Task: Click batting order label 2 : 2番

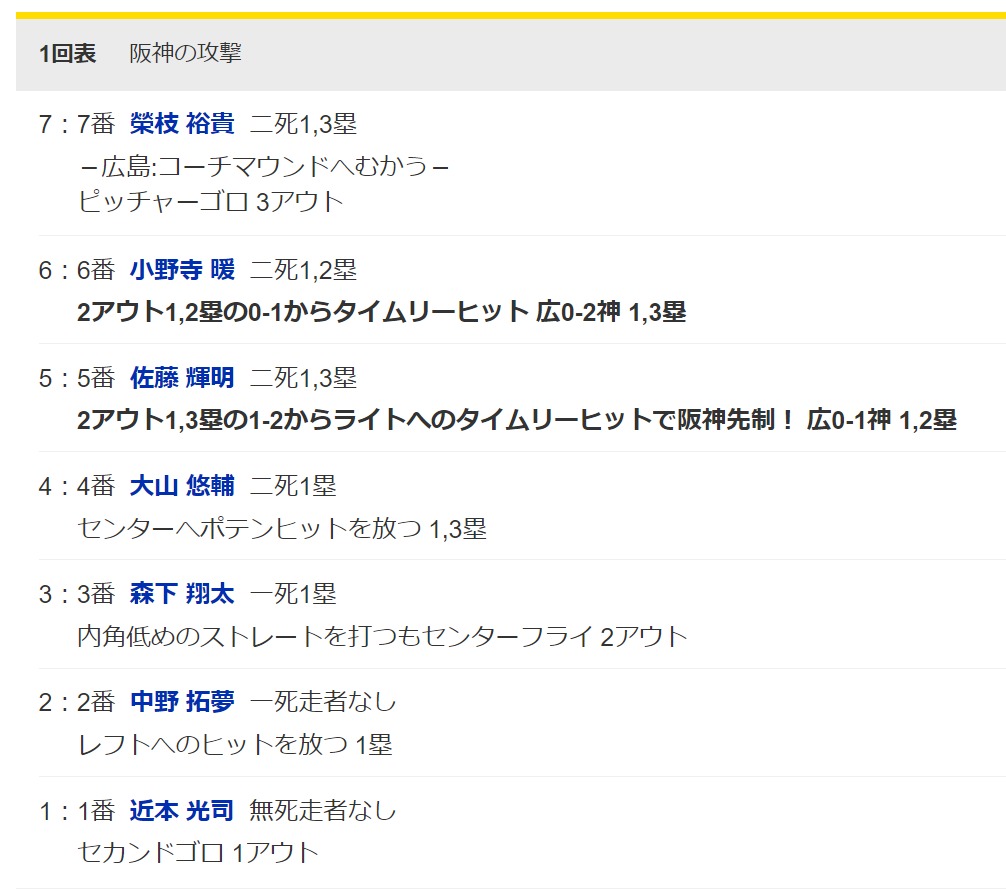Action: click(x=77, y=701)
